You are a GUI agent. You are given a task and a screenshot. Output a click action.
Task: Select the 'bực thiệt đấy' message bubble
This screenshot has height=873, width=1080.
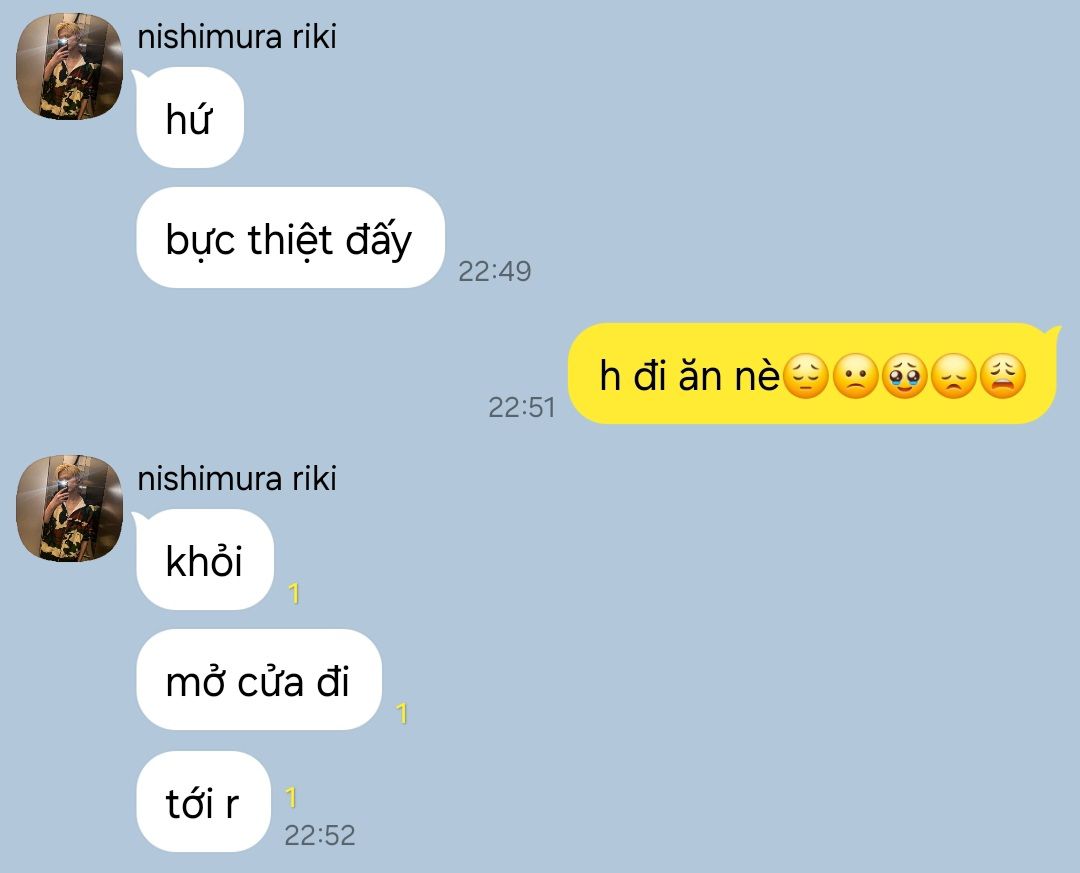tap(290, 238)
